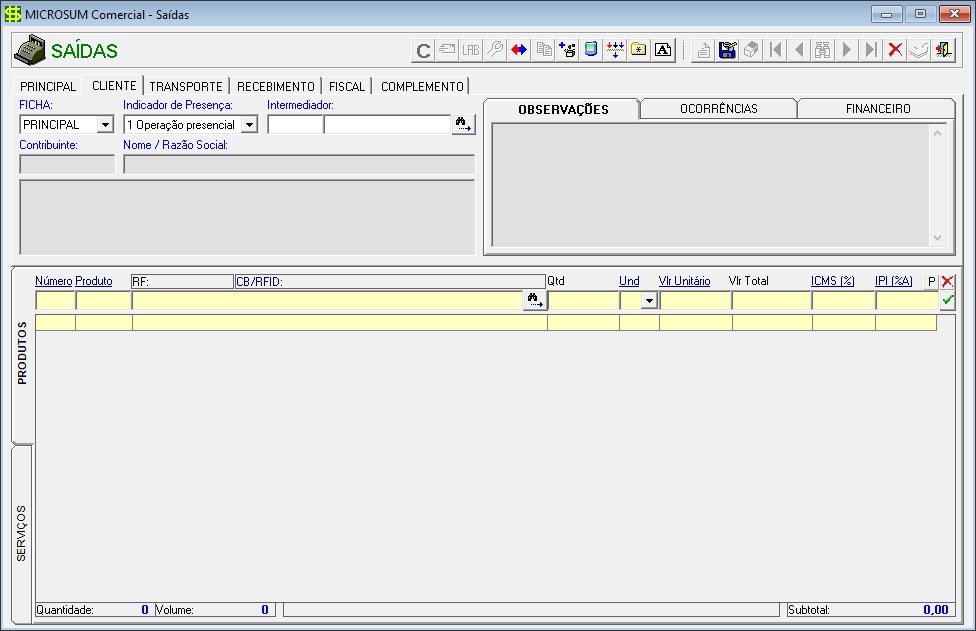Click the red X delete toolbar icon
The width and height of the screenshot is (976, 631).
click(895, 50)
